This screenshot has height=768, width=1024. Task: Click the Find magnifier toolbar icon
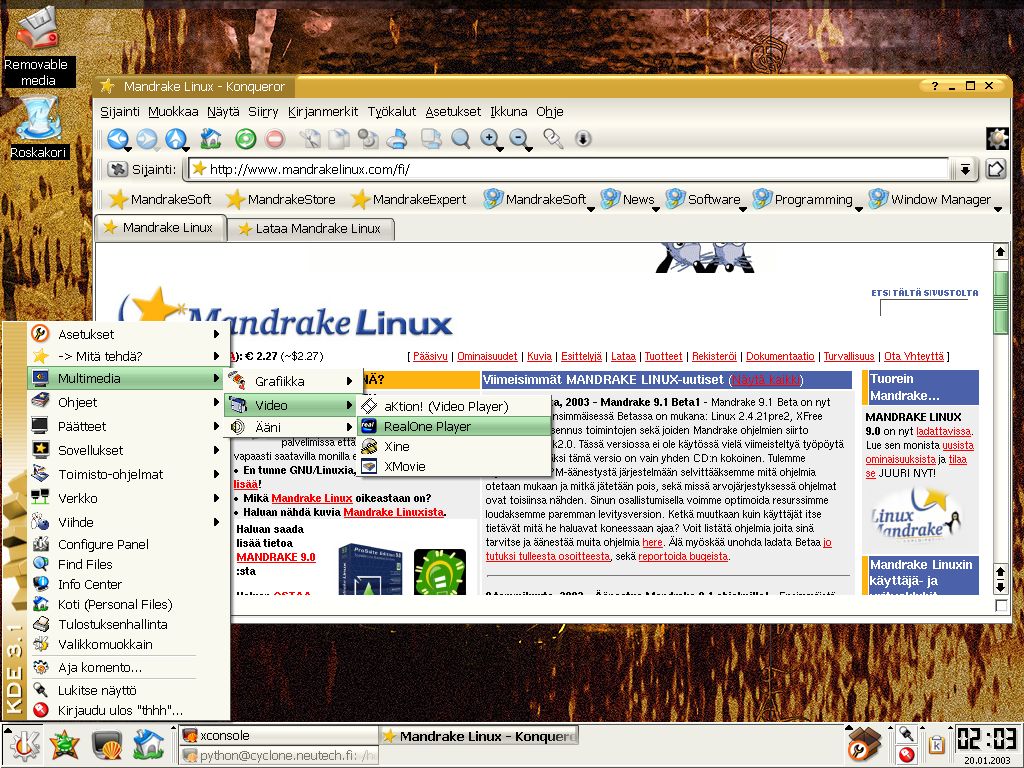(x=460, y=138)
